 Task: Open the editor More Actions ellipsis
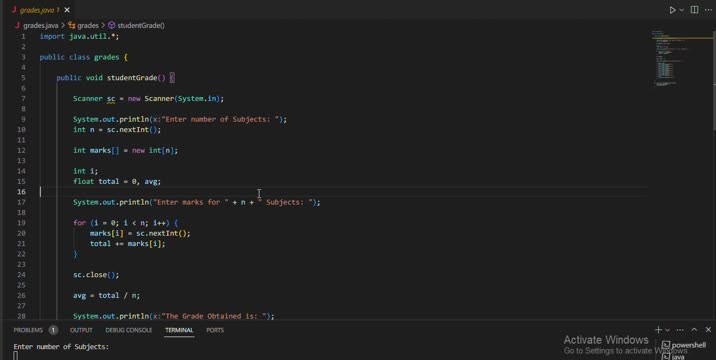tap(708, 10)
